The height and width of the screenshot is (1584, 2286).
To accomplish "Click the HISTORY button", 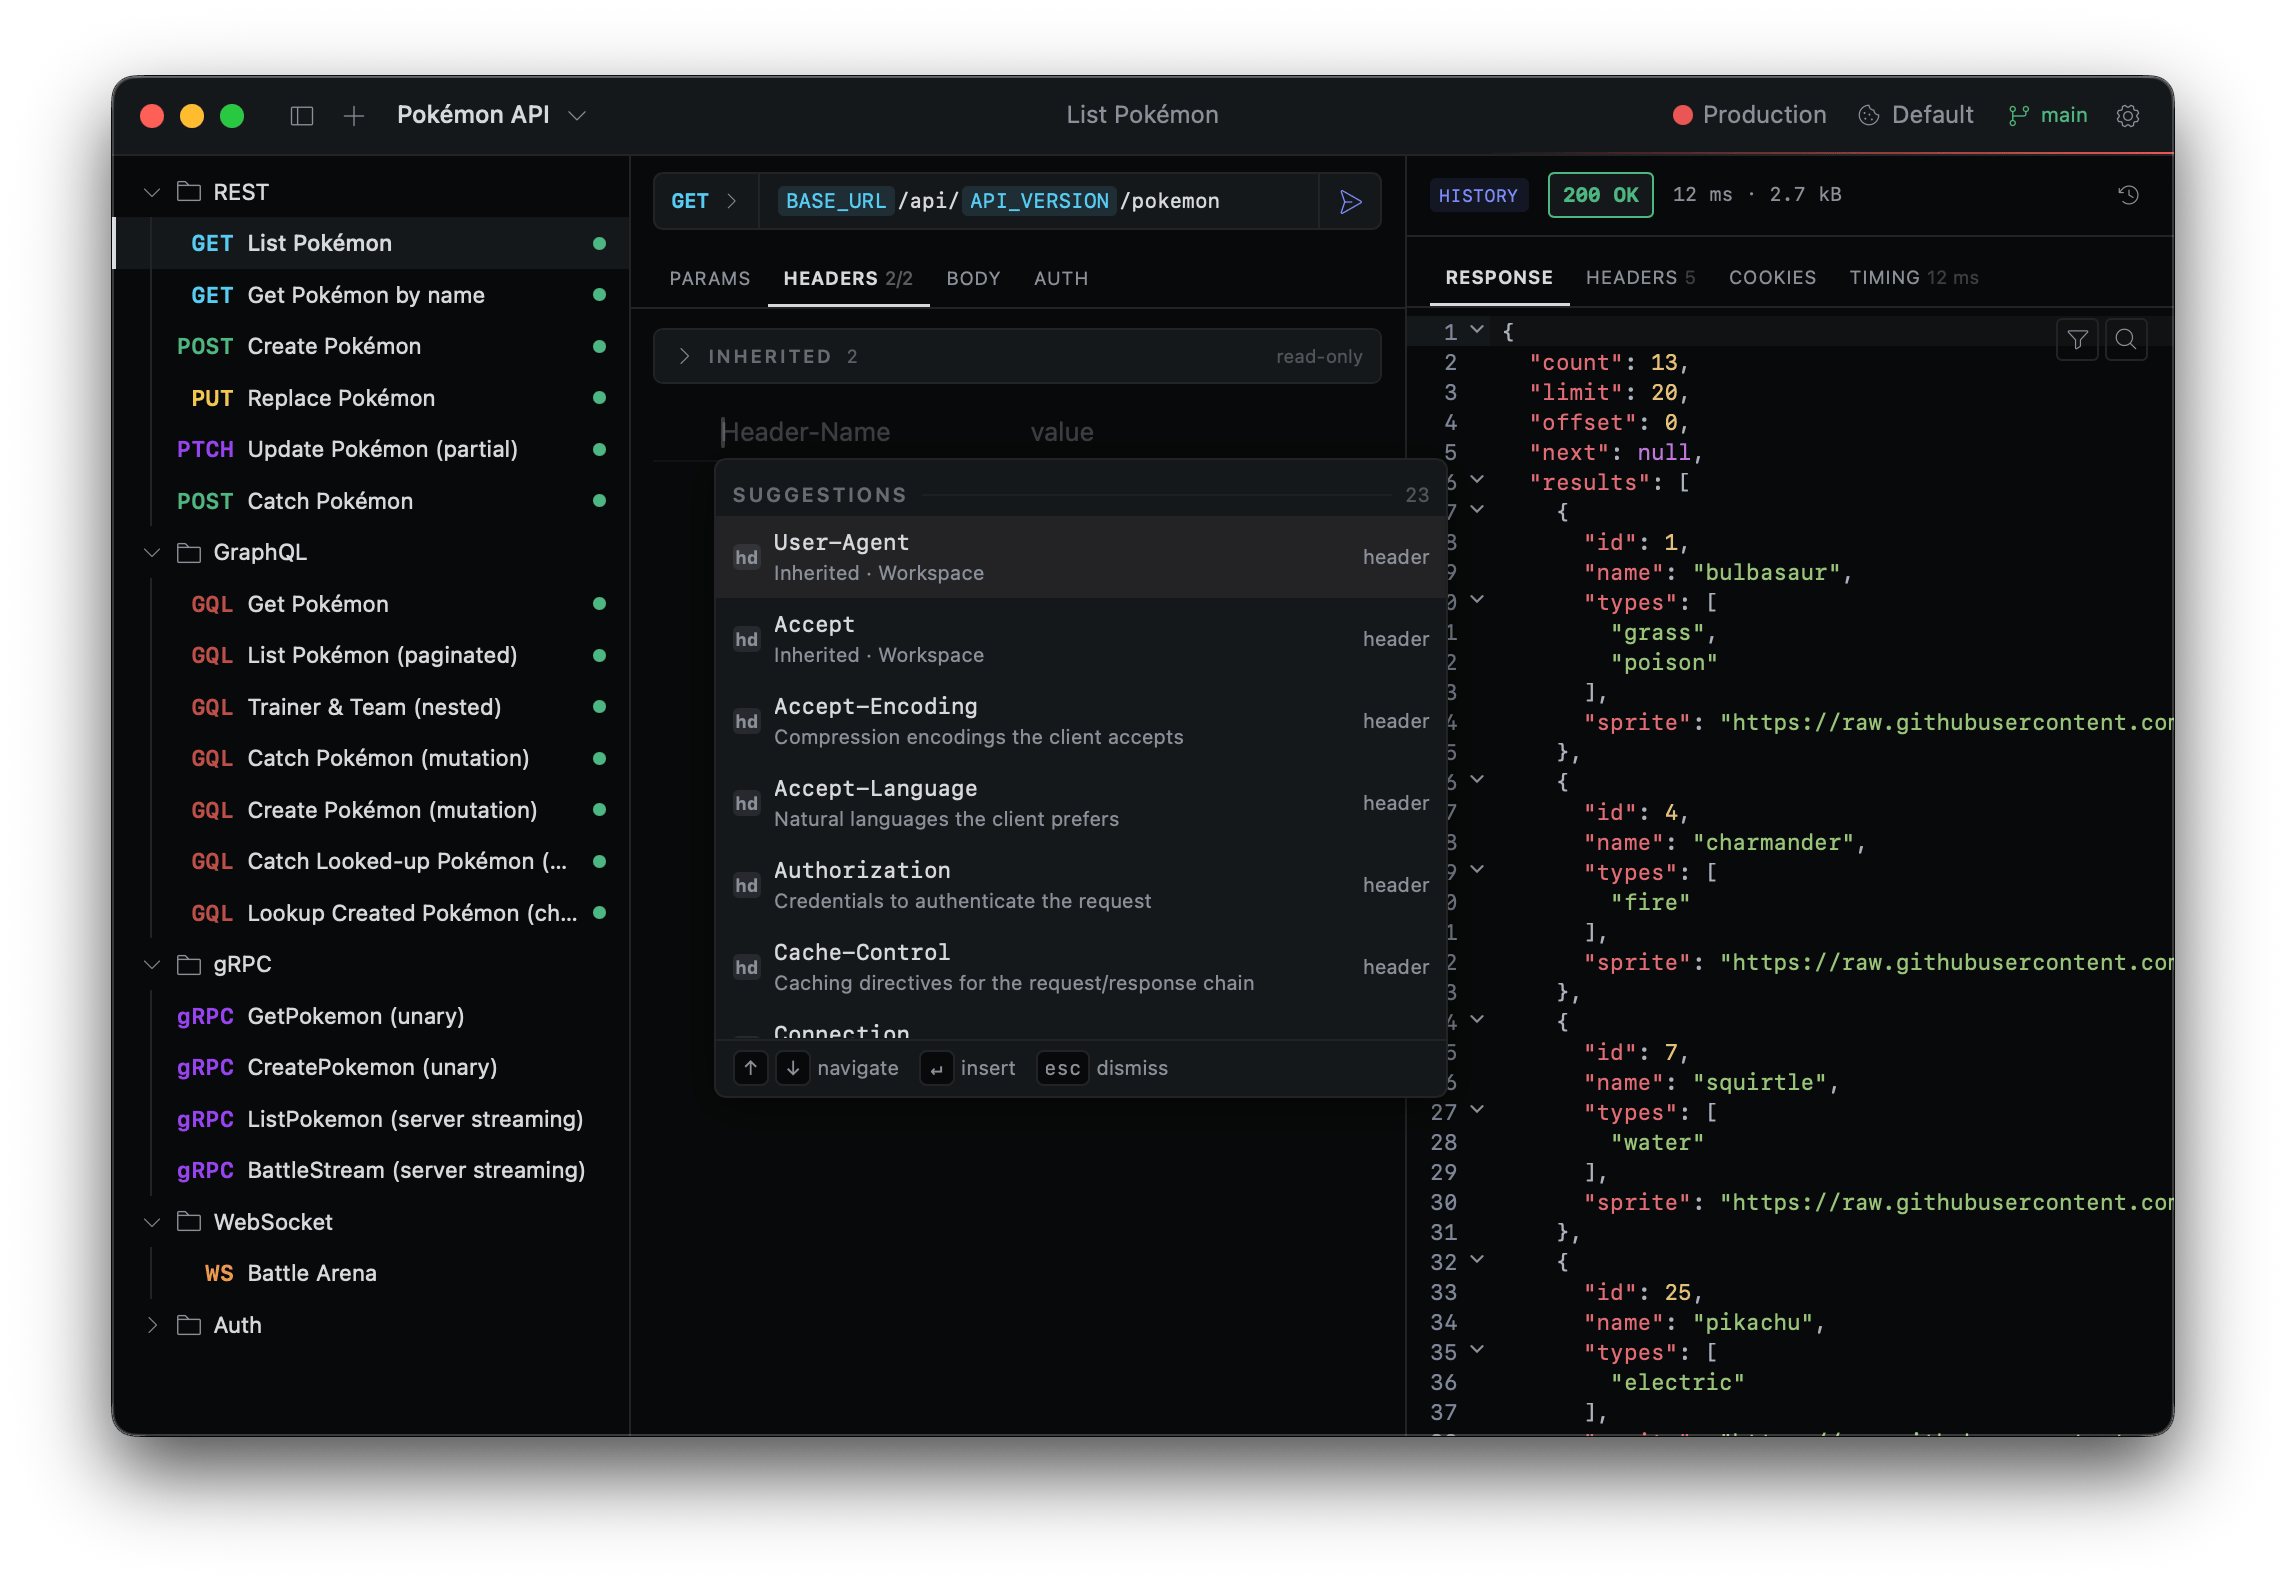I will 1478,195.
